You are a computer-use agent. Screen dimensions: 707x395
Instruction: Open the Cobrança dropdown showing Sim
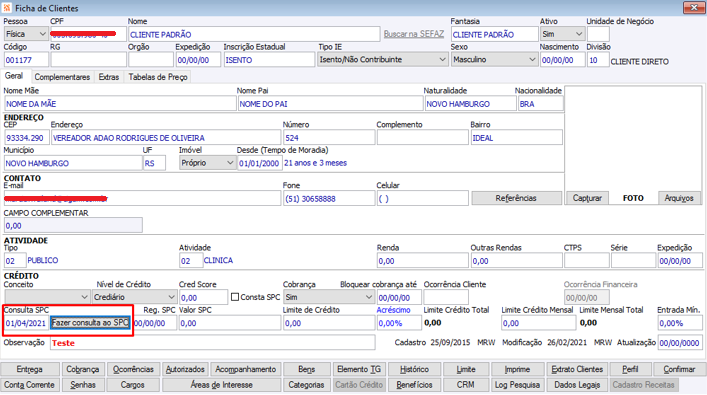(x=329, y=297)
